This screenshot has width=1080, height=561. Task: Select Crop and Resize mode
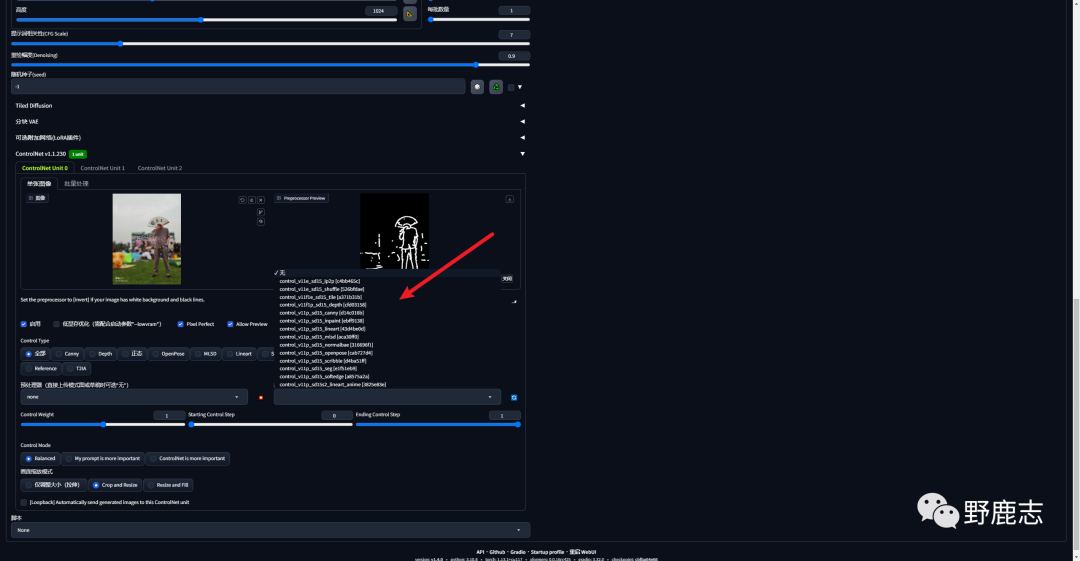pyautogui.click(x=114, y=485)
